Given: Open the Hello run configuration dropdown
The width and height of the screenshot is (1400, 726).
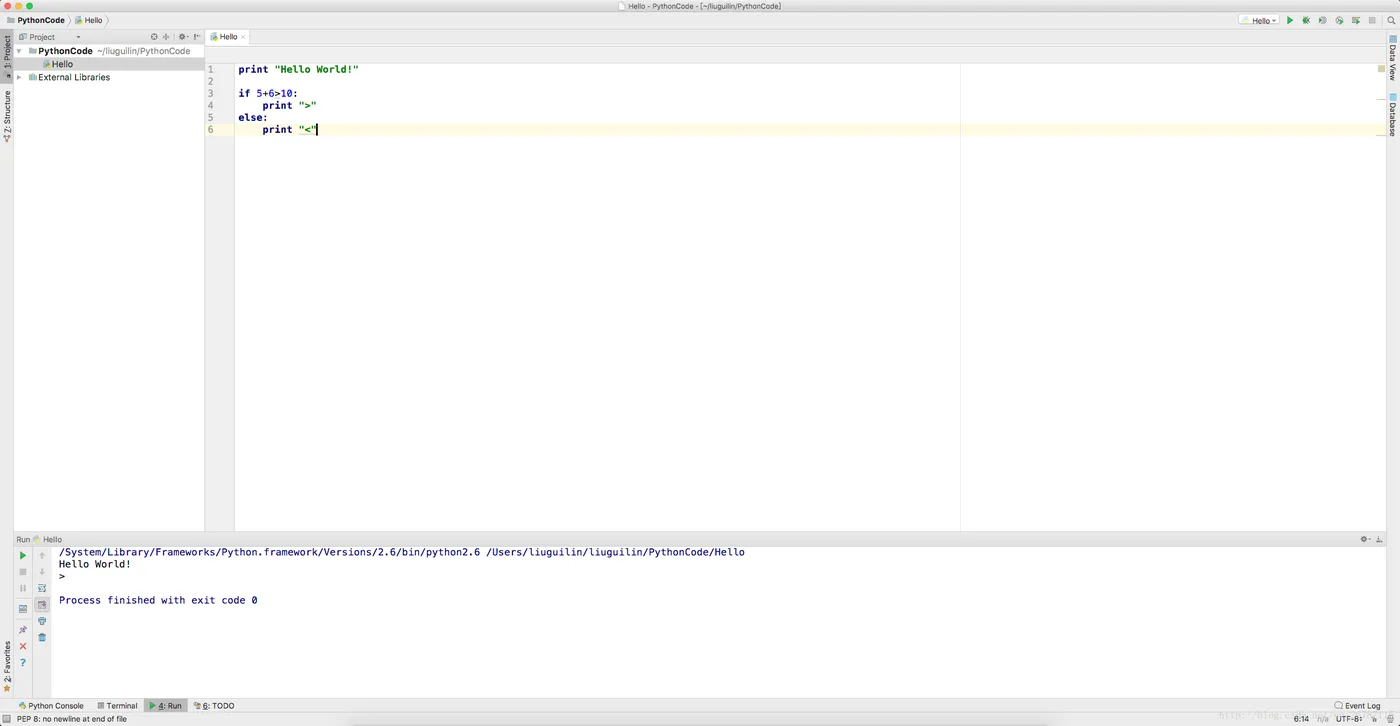Looking at the screenshot, I should (1259, 20).
